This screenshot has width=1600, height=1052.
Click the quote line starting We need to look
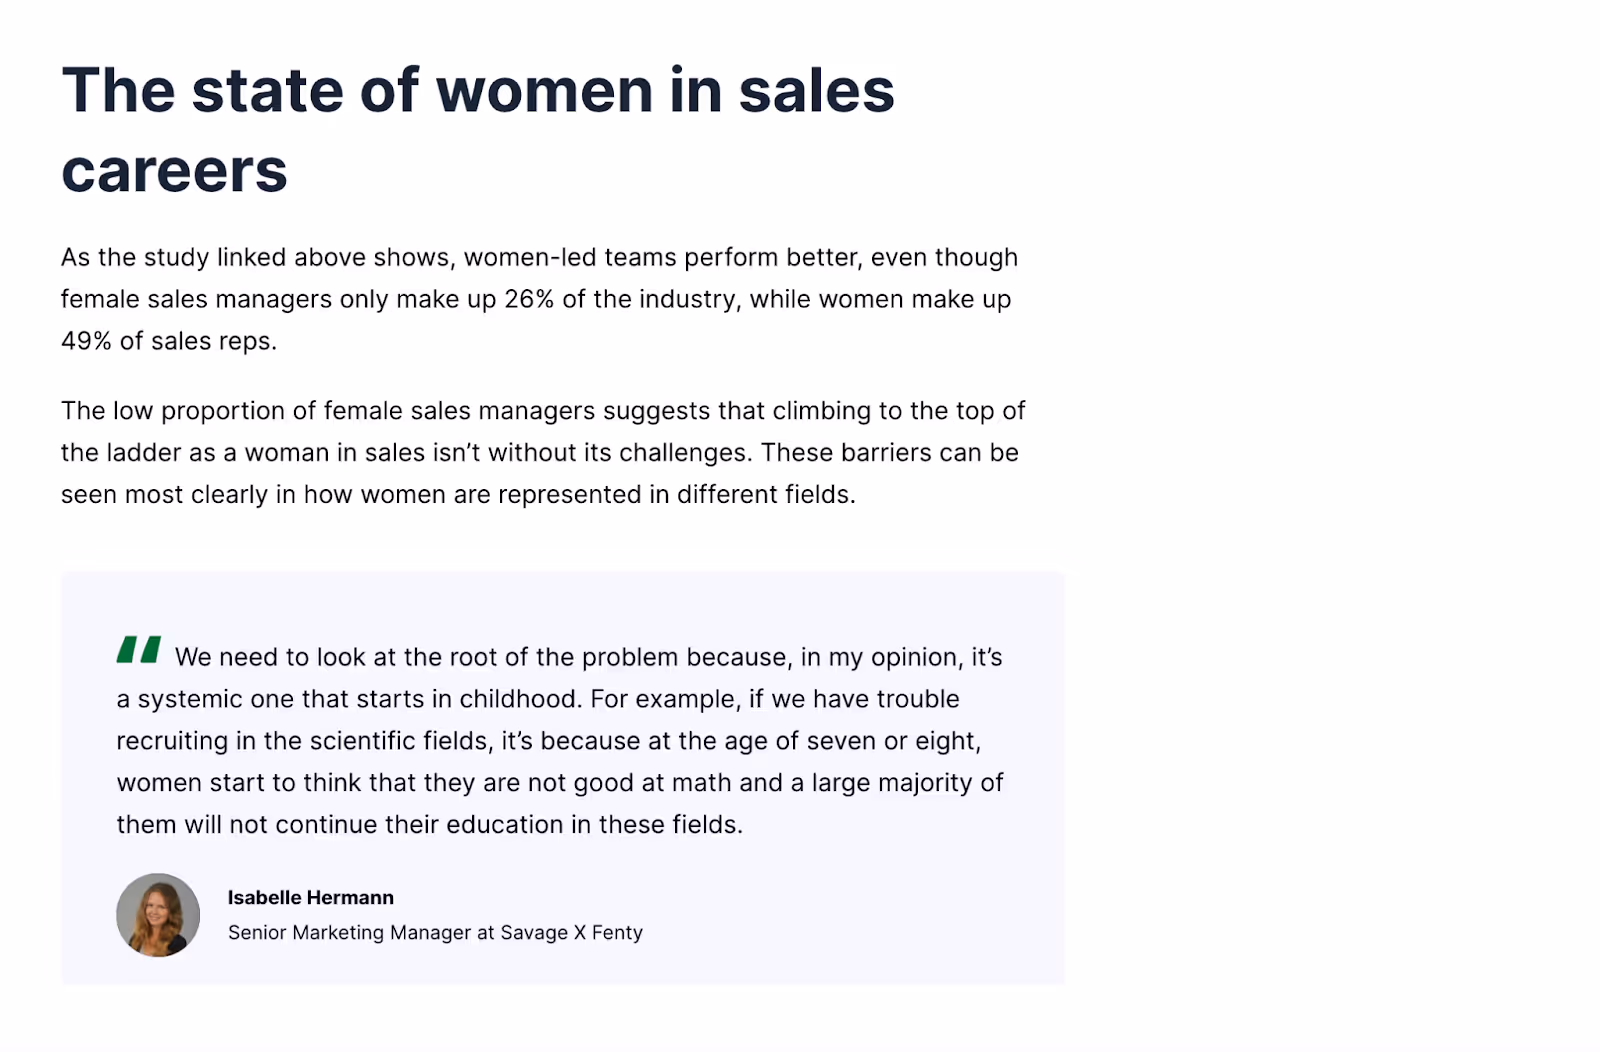click(x=589, y=657)
